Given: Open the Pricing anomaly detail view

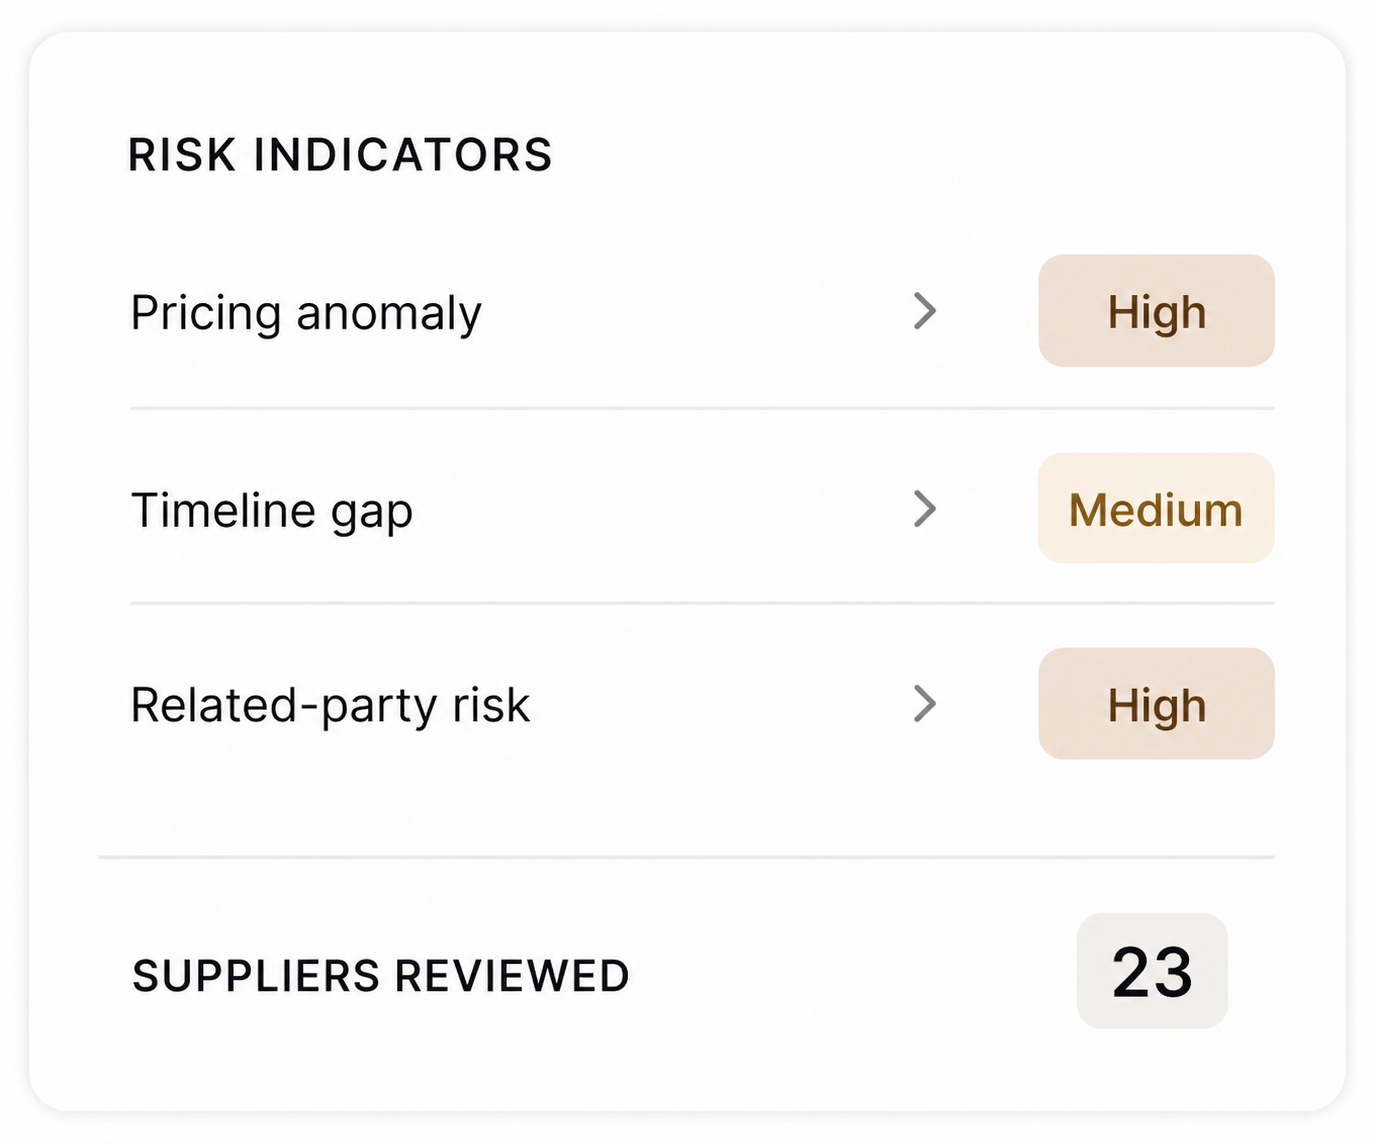Looking at the screenshot, I should (x=305, y=311).
